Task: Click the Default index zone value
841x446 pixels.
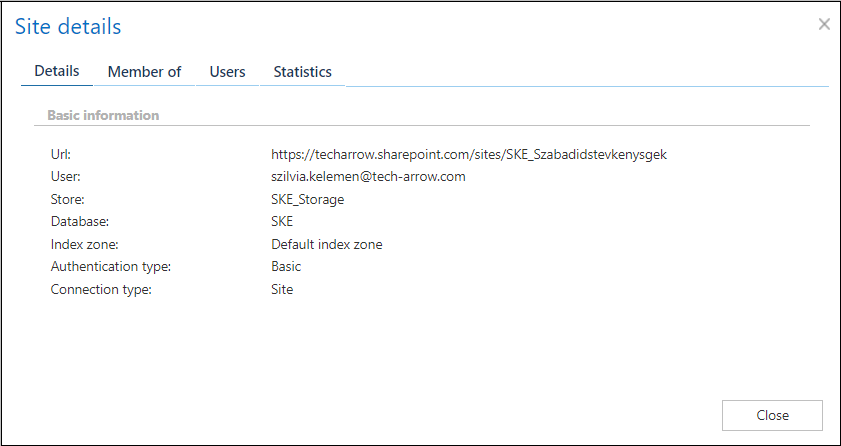Action: [x=326, y=244]
